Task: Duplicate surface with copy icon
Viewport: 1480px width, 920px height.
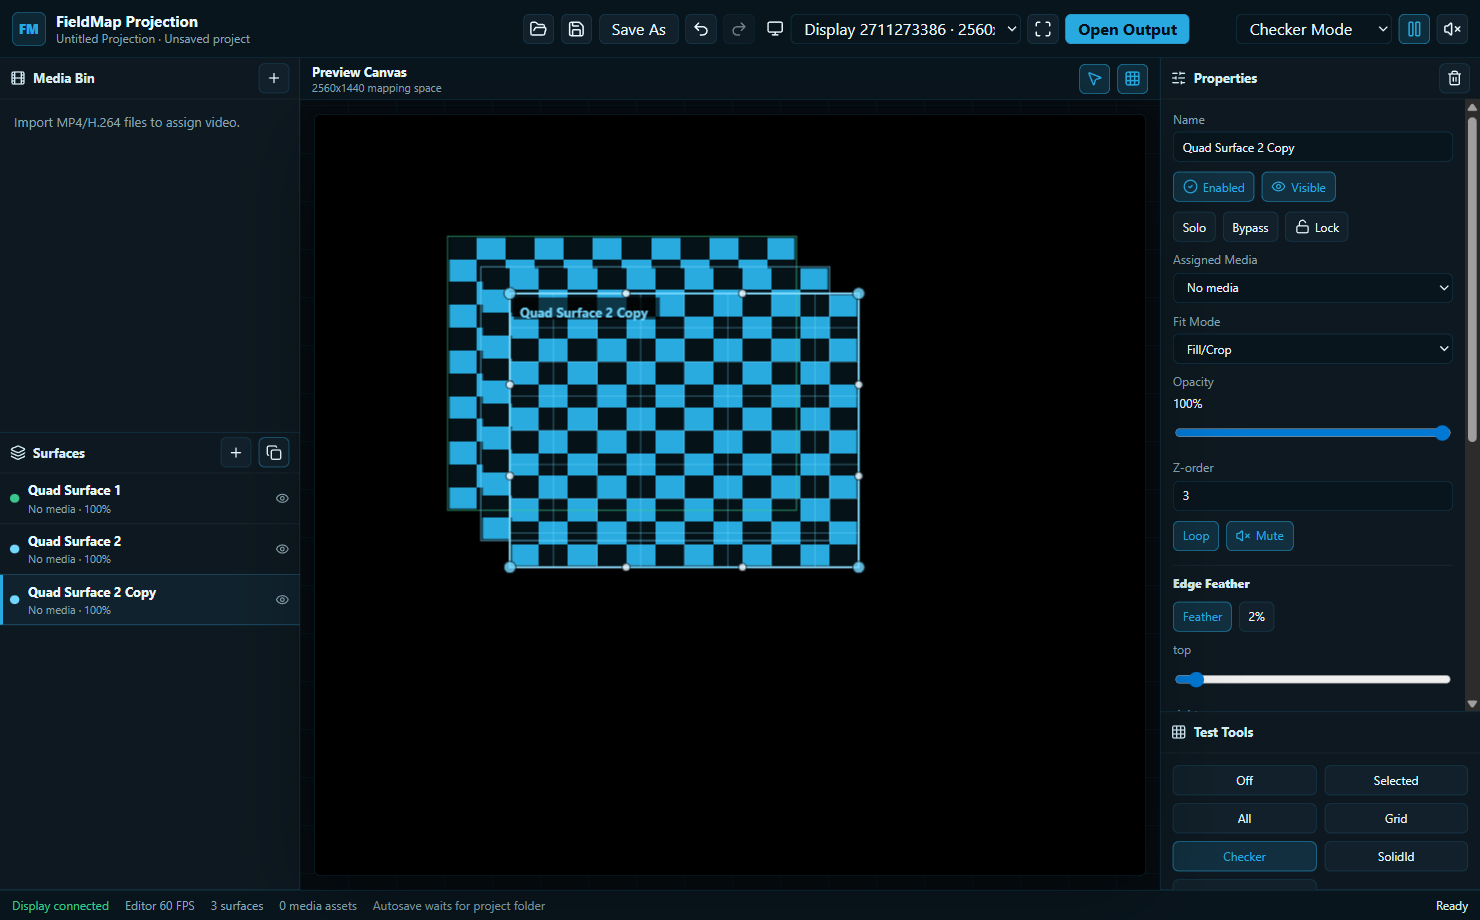Action: [x=274, y=453]
